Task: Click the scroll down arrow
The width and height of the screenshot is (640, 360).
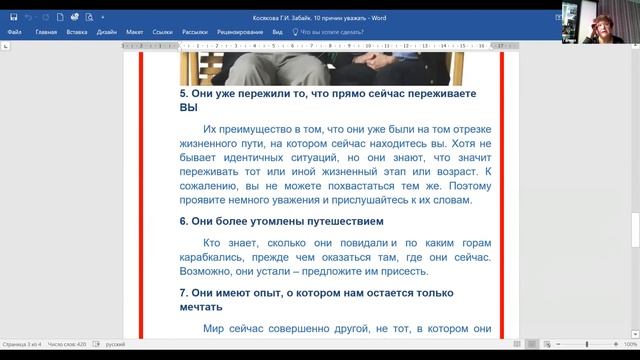Action: [636, 334]
